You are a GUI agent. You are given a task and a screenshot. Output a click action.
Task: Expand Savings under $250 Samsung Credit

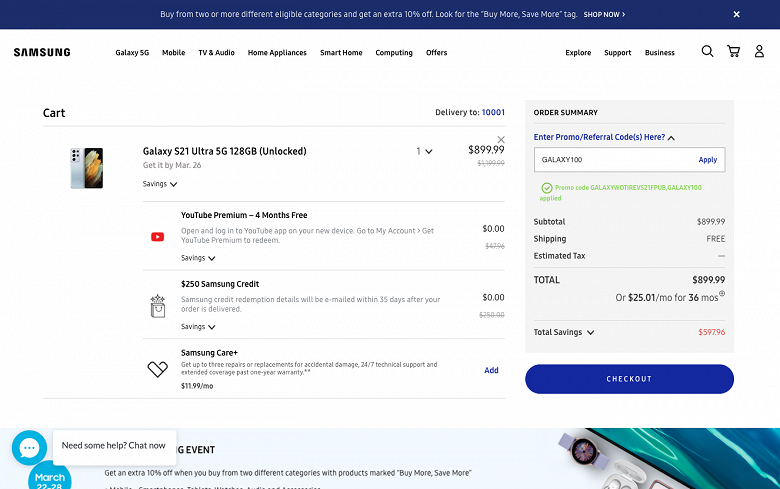(198, 327)
